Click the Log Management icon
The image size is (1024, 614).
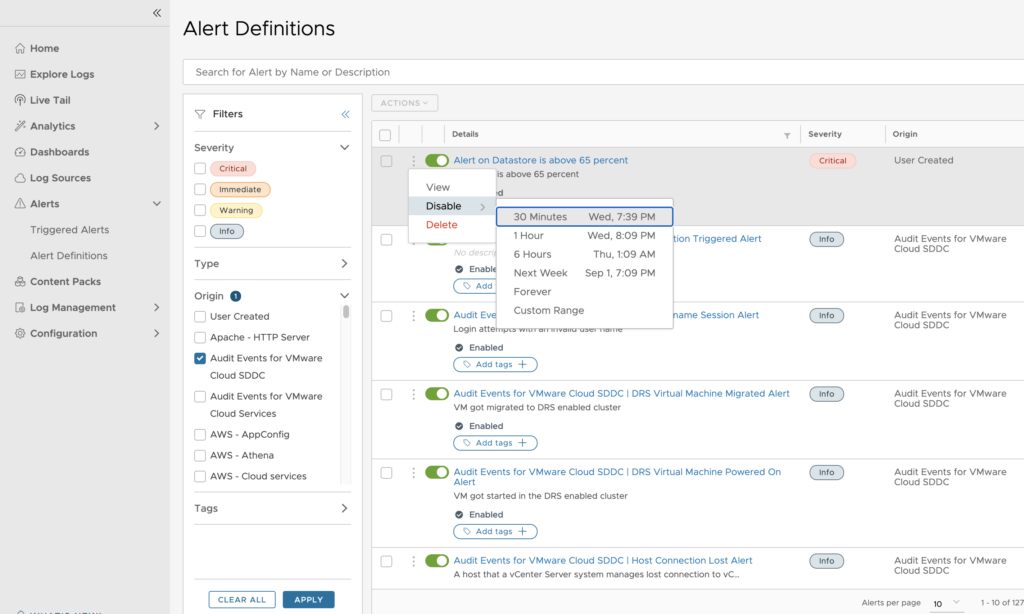(20, 308)
